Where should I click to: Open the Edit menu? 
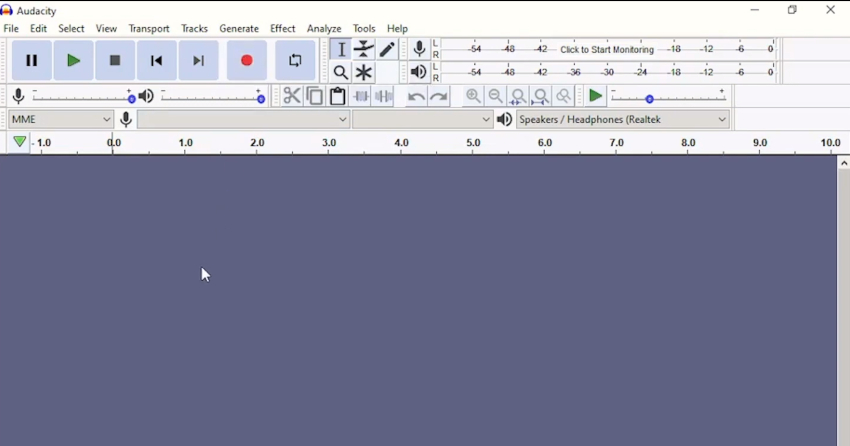pyautogui.click(x=38, y=29)
